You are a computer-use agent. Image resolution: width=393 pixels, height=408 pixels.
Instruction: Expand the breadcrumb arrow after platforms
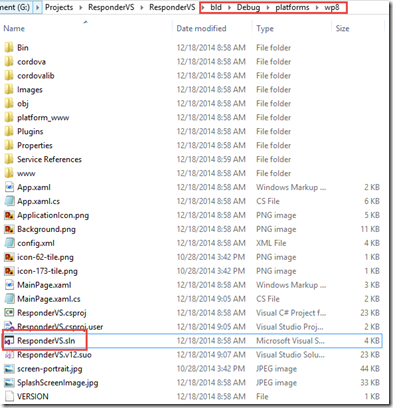tap(317, 8)
